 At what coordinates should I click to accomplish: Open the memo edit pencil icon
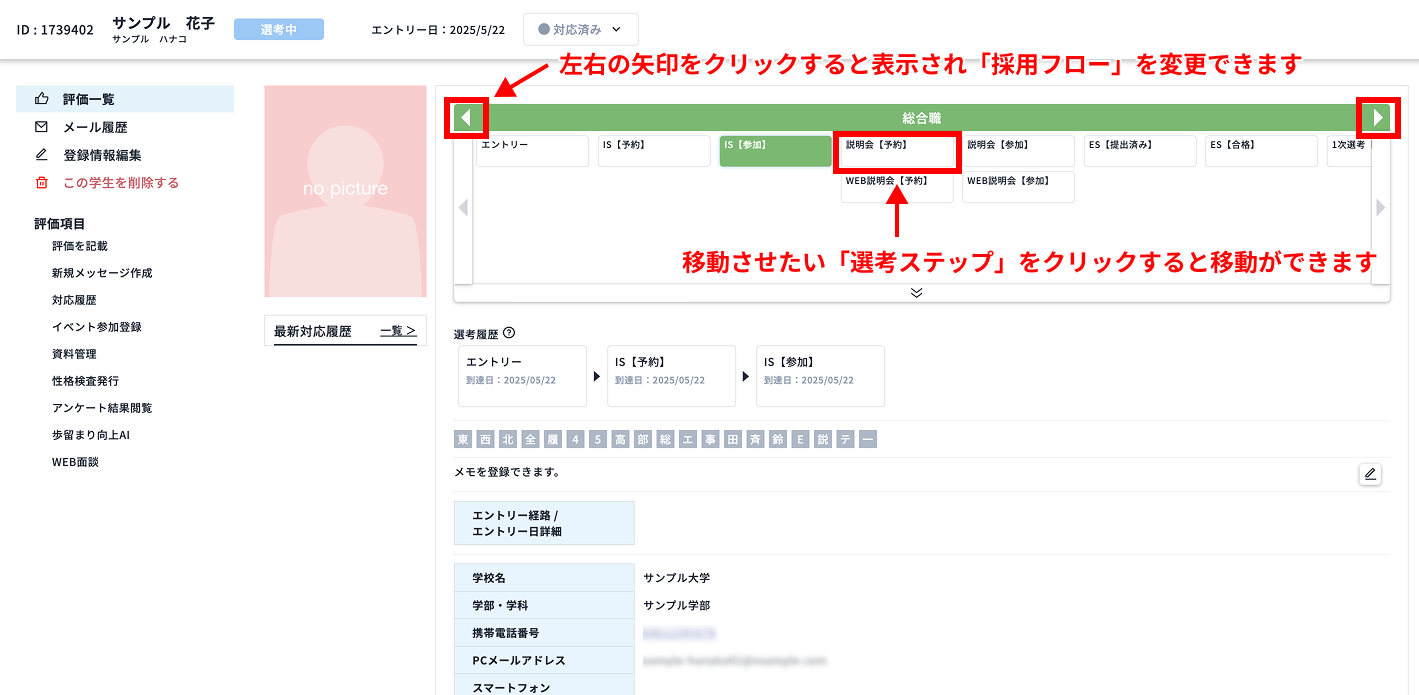coord(1369,473)
